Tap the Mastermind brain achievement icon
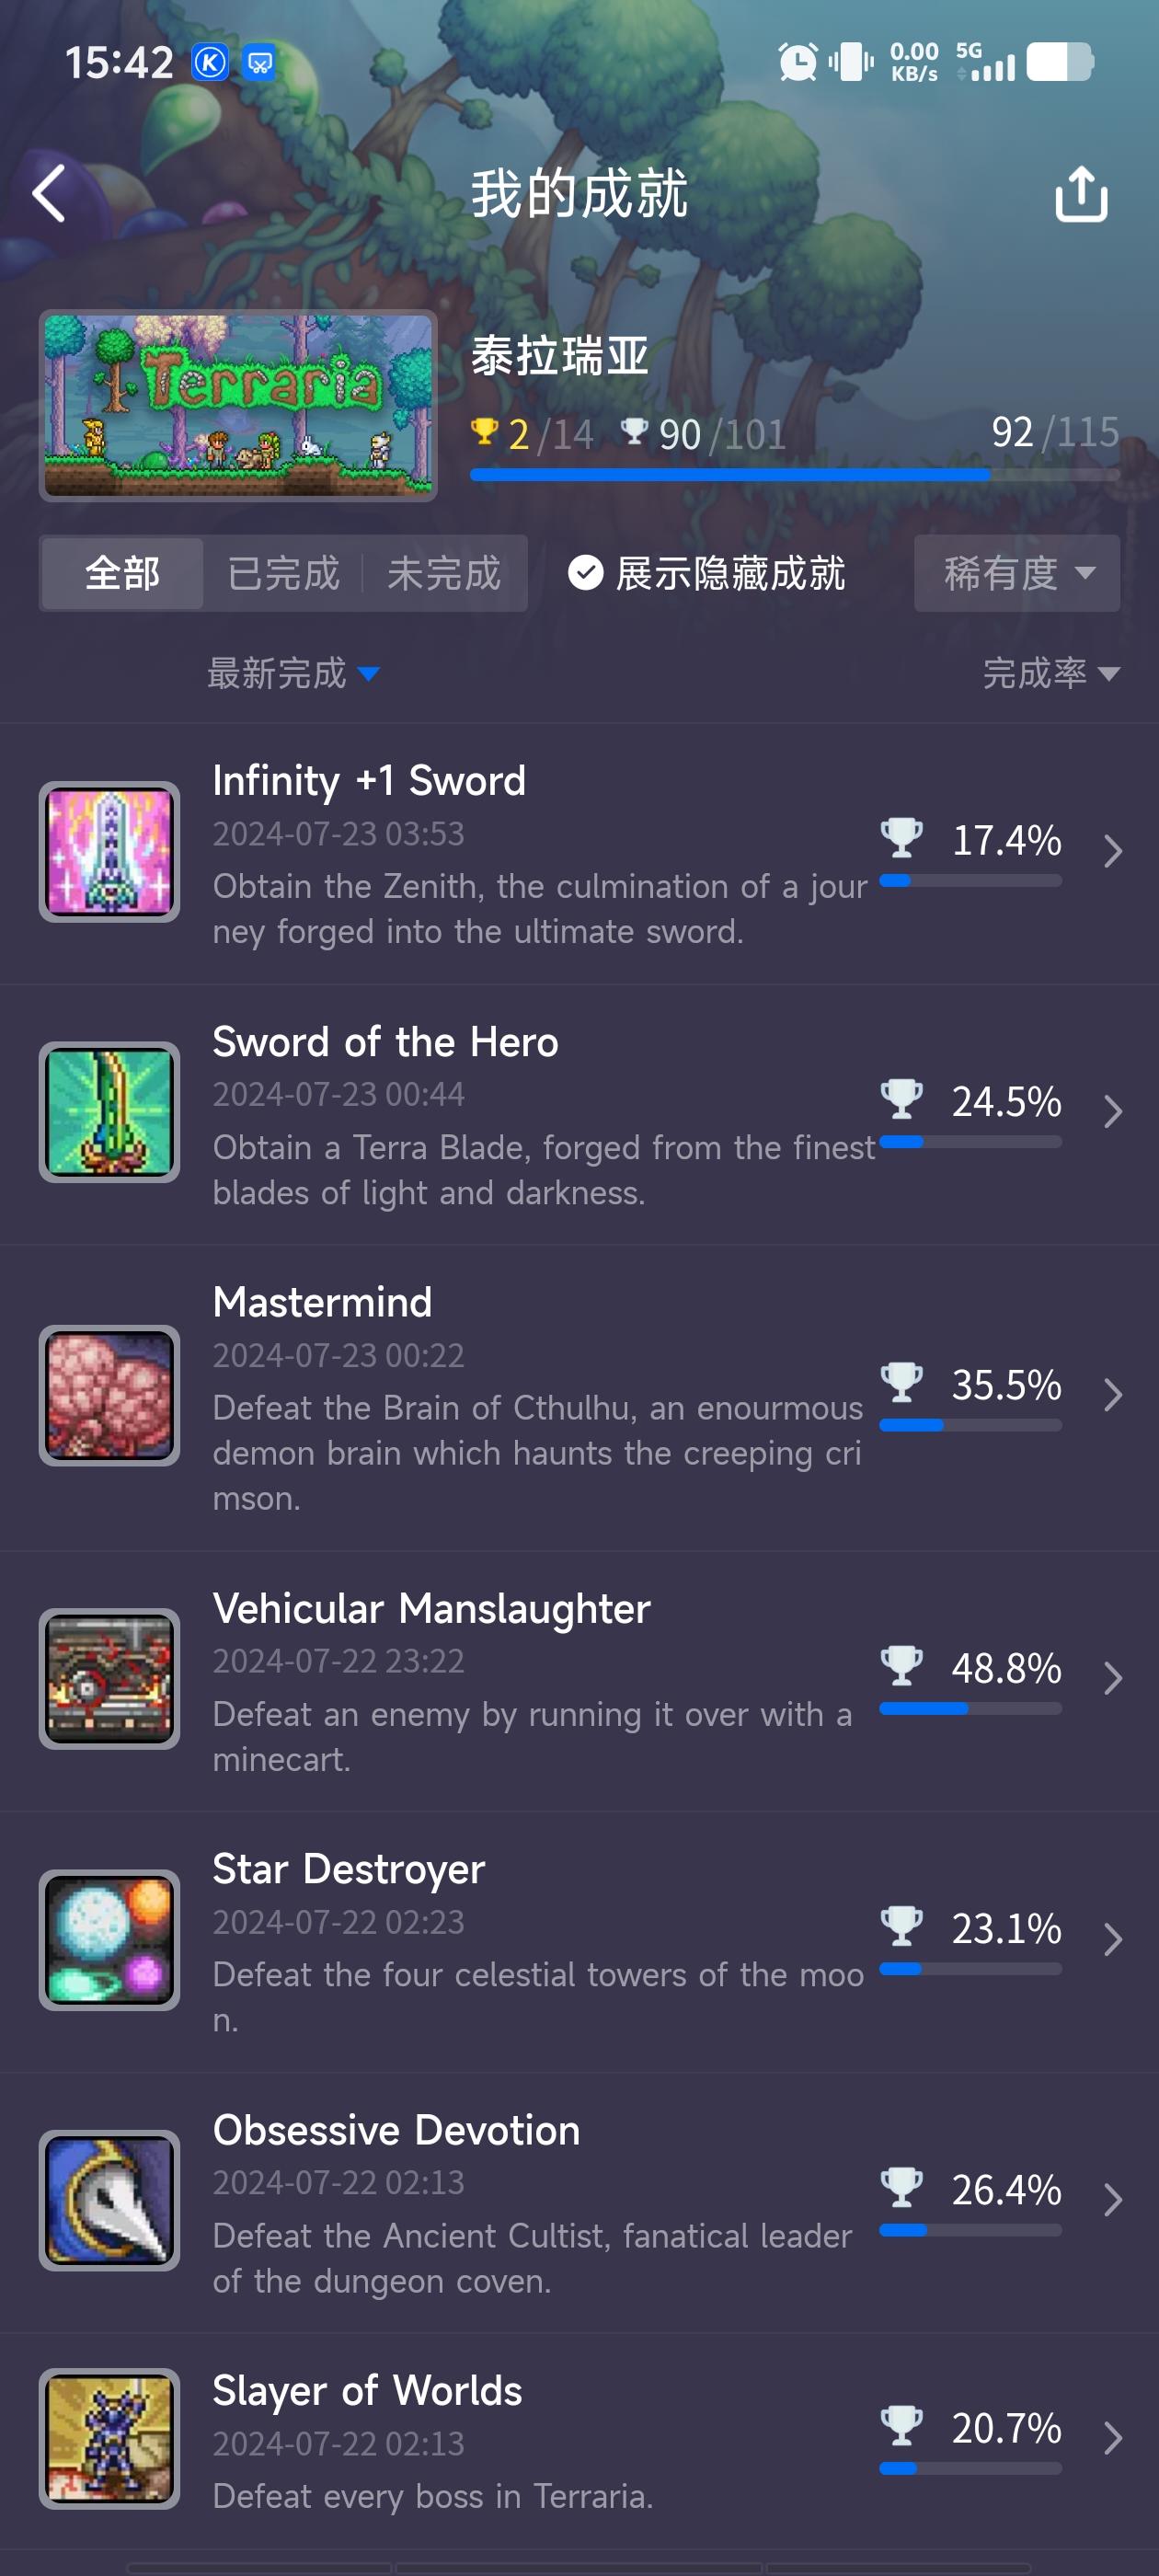Viewport: 1159px width, 2576px height. coord(109,1395)
